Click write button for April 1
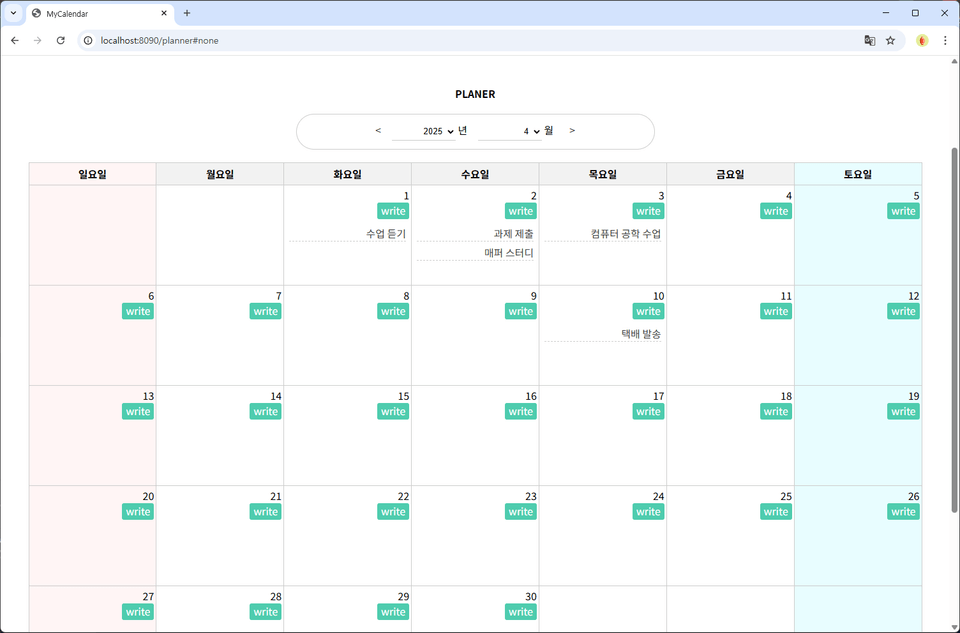 pyautogui.click(x=393, y=211)
